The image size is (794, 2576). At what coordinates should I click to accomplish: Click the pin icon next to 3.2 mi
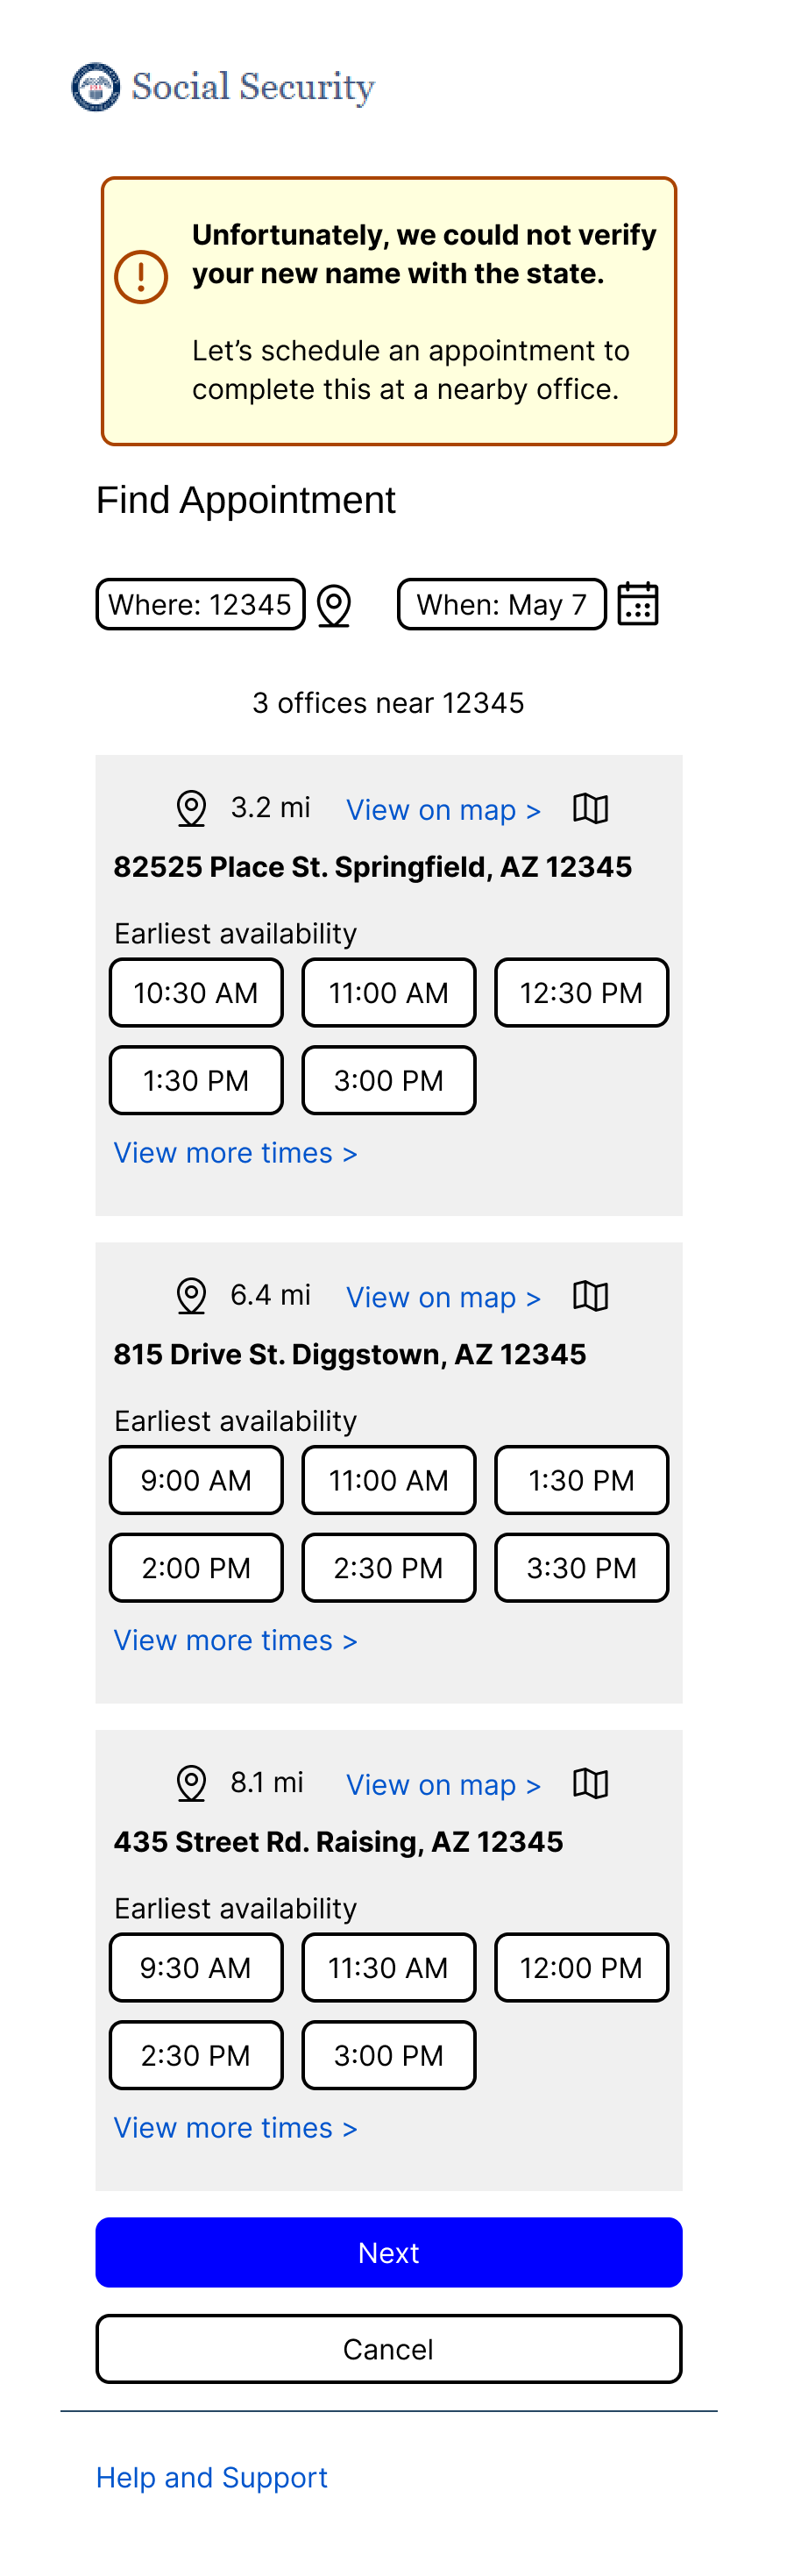pyautogui.click(x=191, y=808)
